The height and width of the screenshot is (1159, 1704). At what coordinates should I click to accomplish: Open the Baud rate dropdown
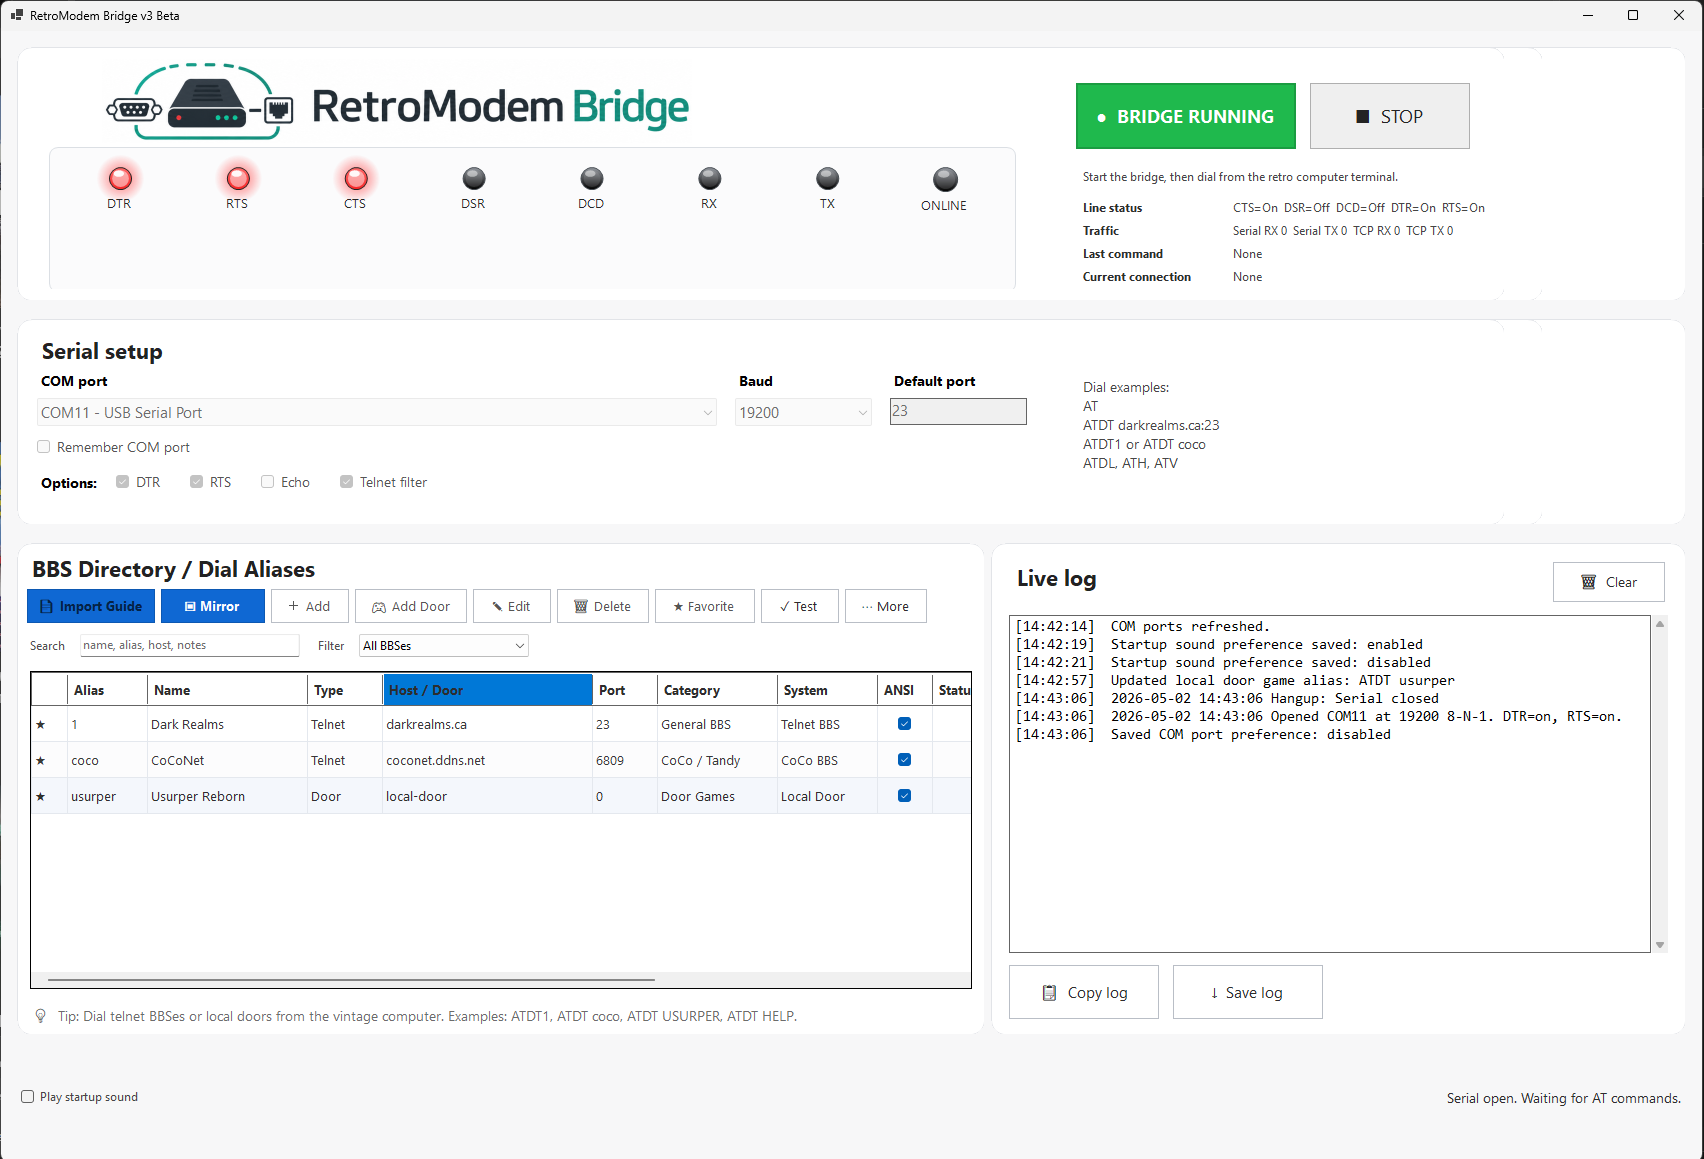pyautogui.click(x=803, y=412)
